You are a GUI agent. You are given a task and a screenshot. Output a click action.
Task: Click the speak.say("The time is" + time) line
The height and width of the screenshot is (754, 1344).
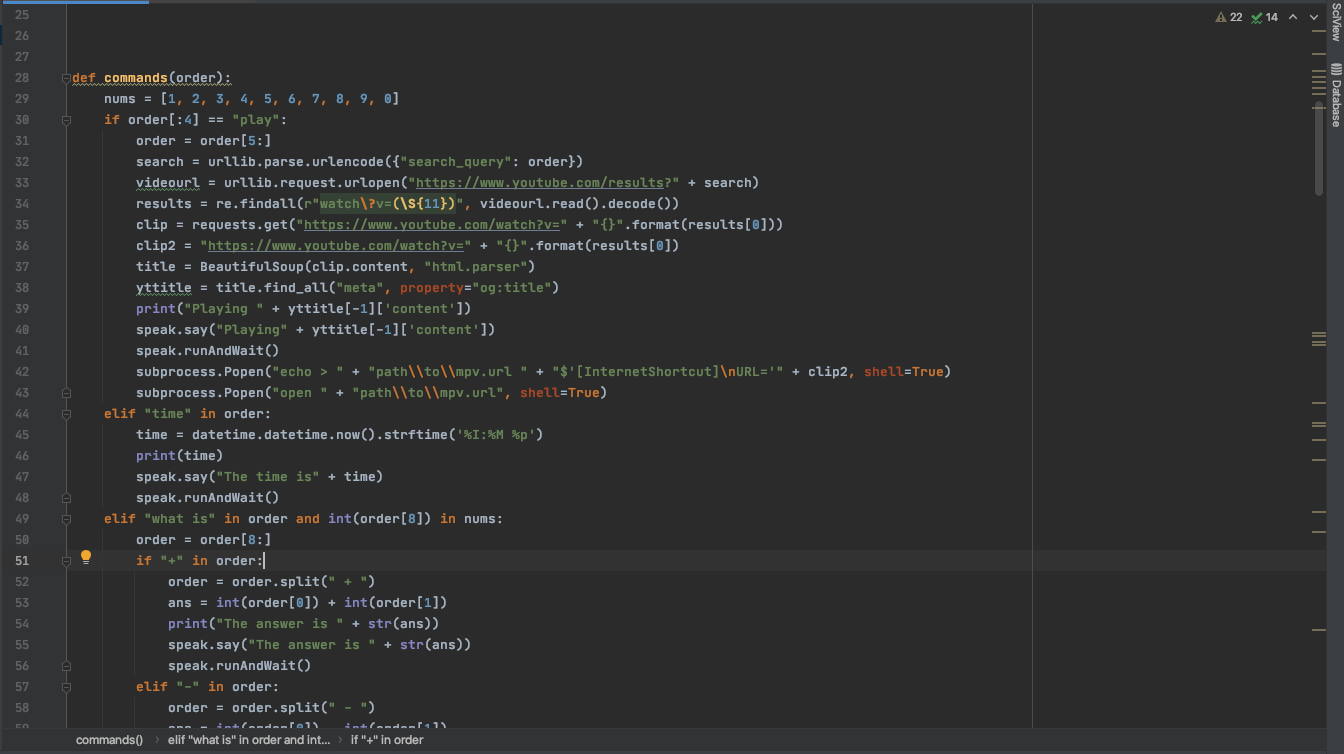point(260,477)
